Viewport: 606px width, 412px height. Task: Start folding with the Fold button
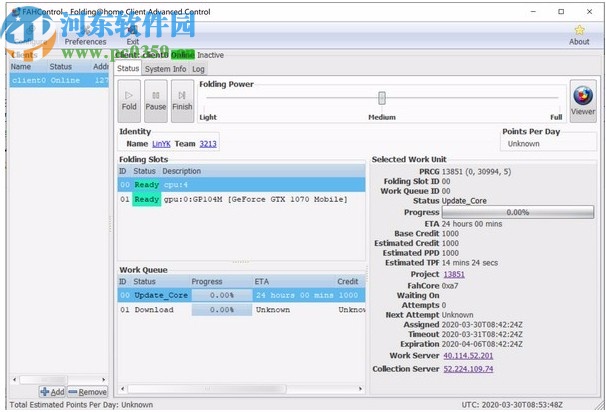click(x=129, y=101)
